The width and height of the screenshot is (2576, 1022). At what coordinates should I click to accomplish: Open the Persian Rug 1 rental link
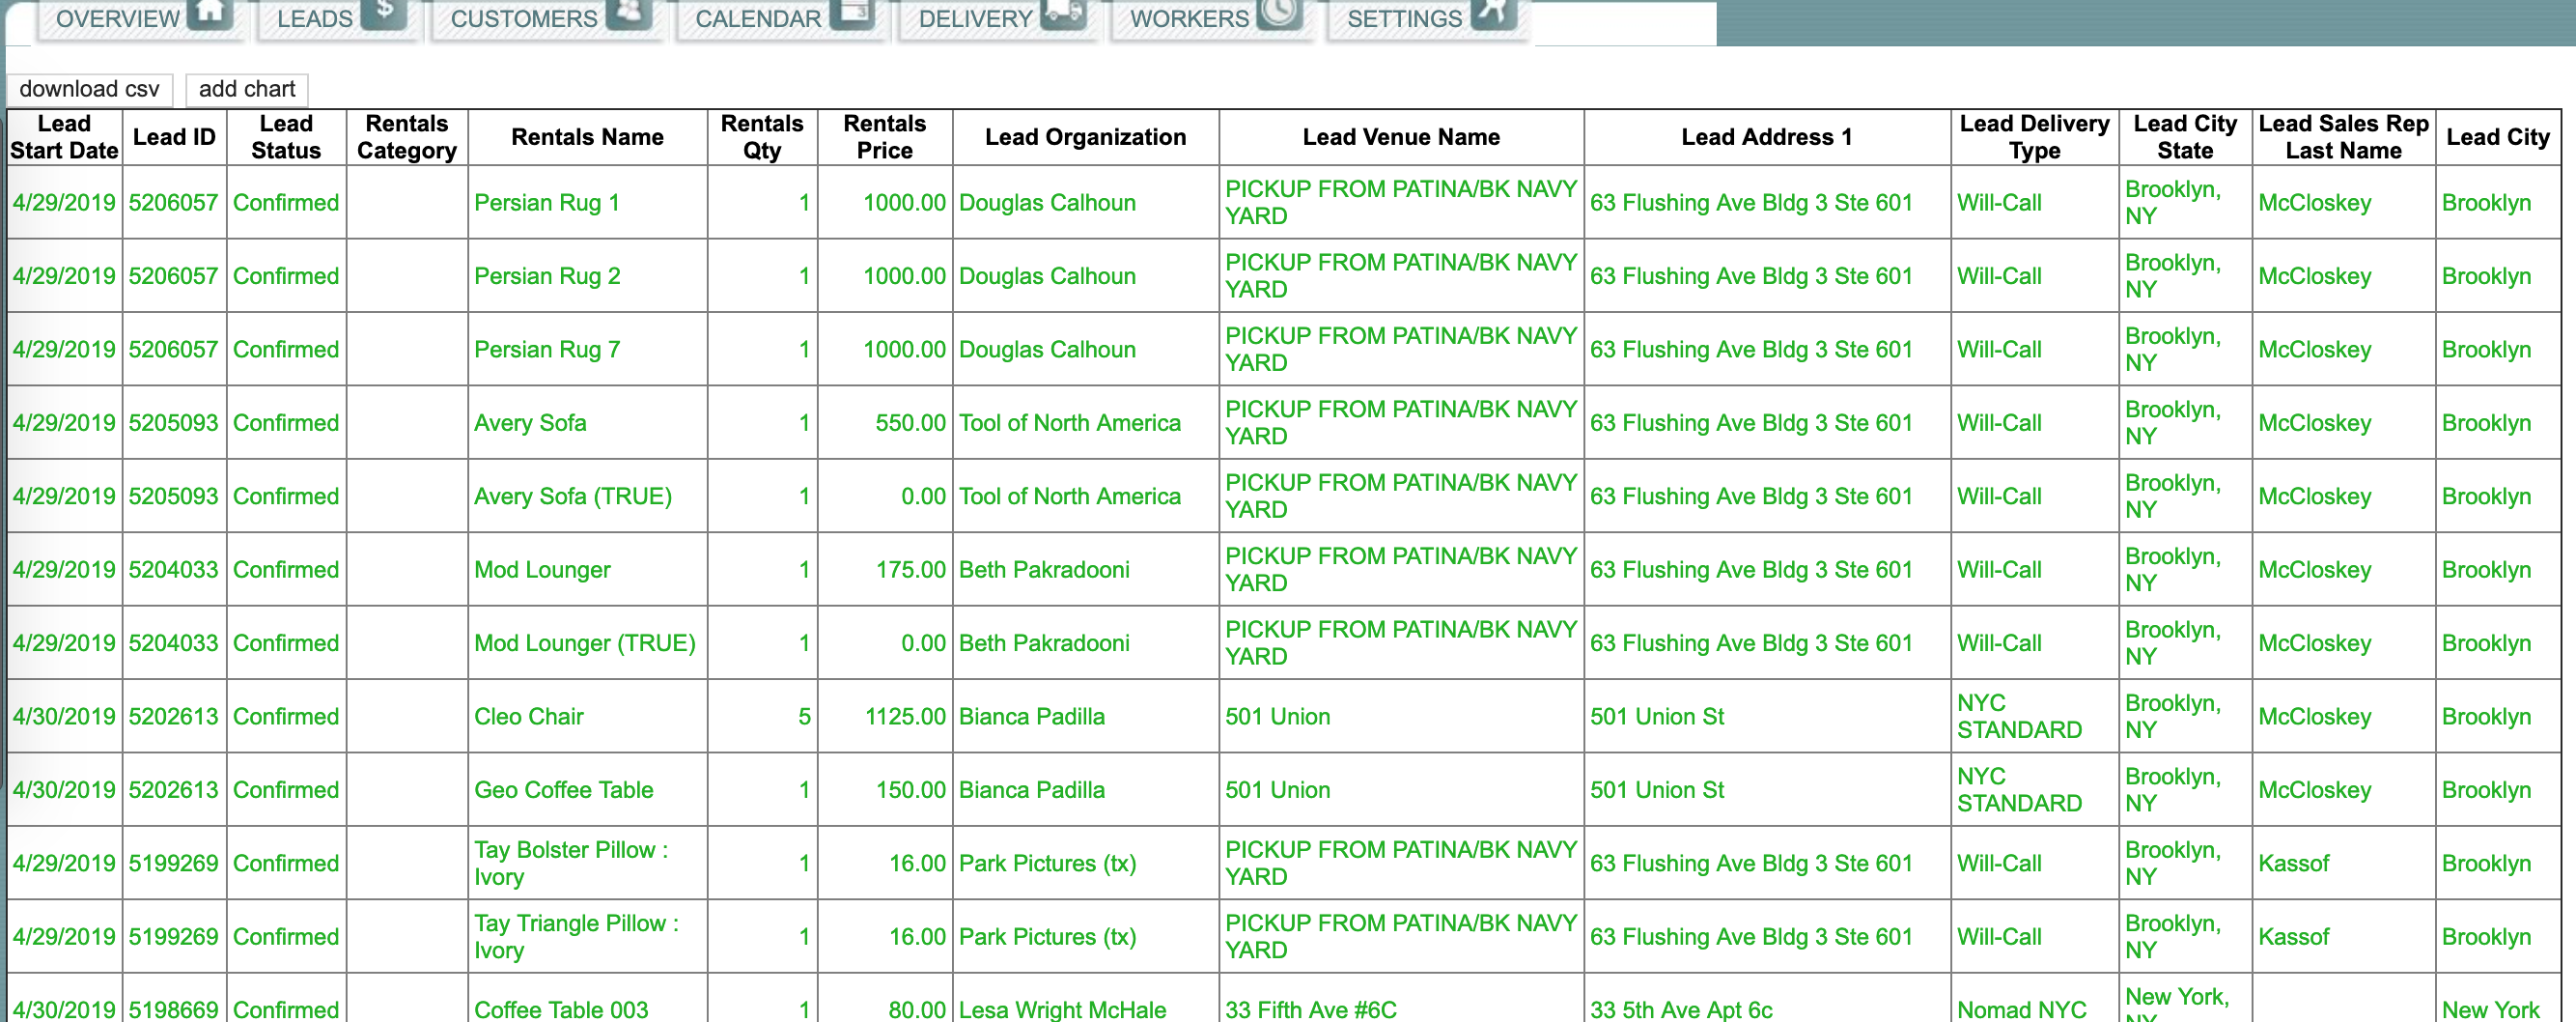click(546, 203)
